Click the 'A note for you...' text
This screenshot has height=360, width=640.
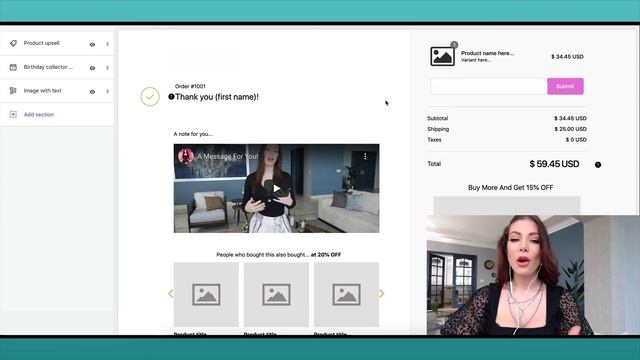point(193,134)
